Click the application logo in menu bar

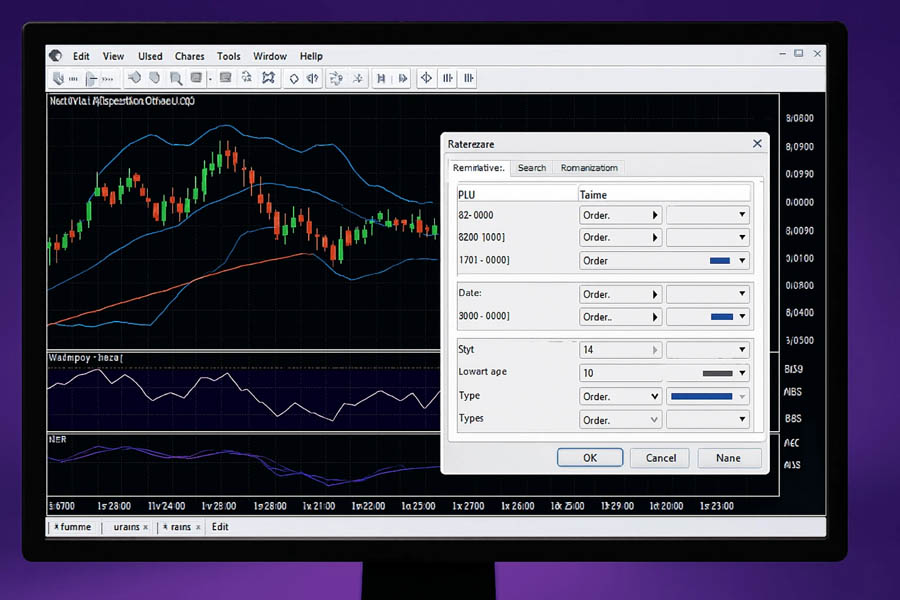point(56,56)
